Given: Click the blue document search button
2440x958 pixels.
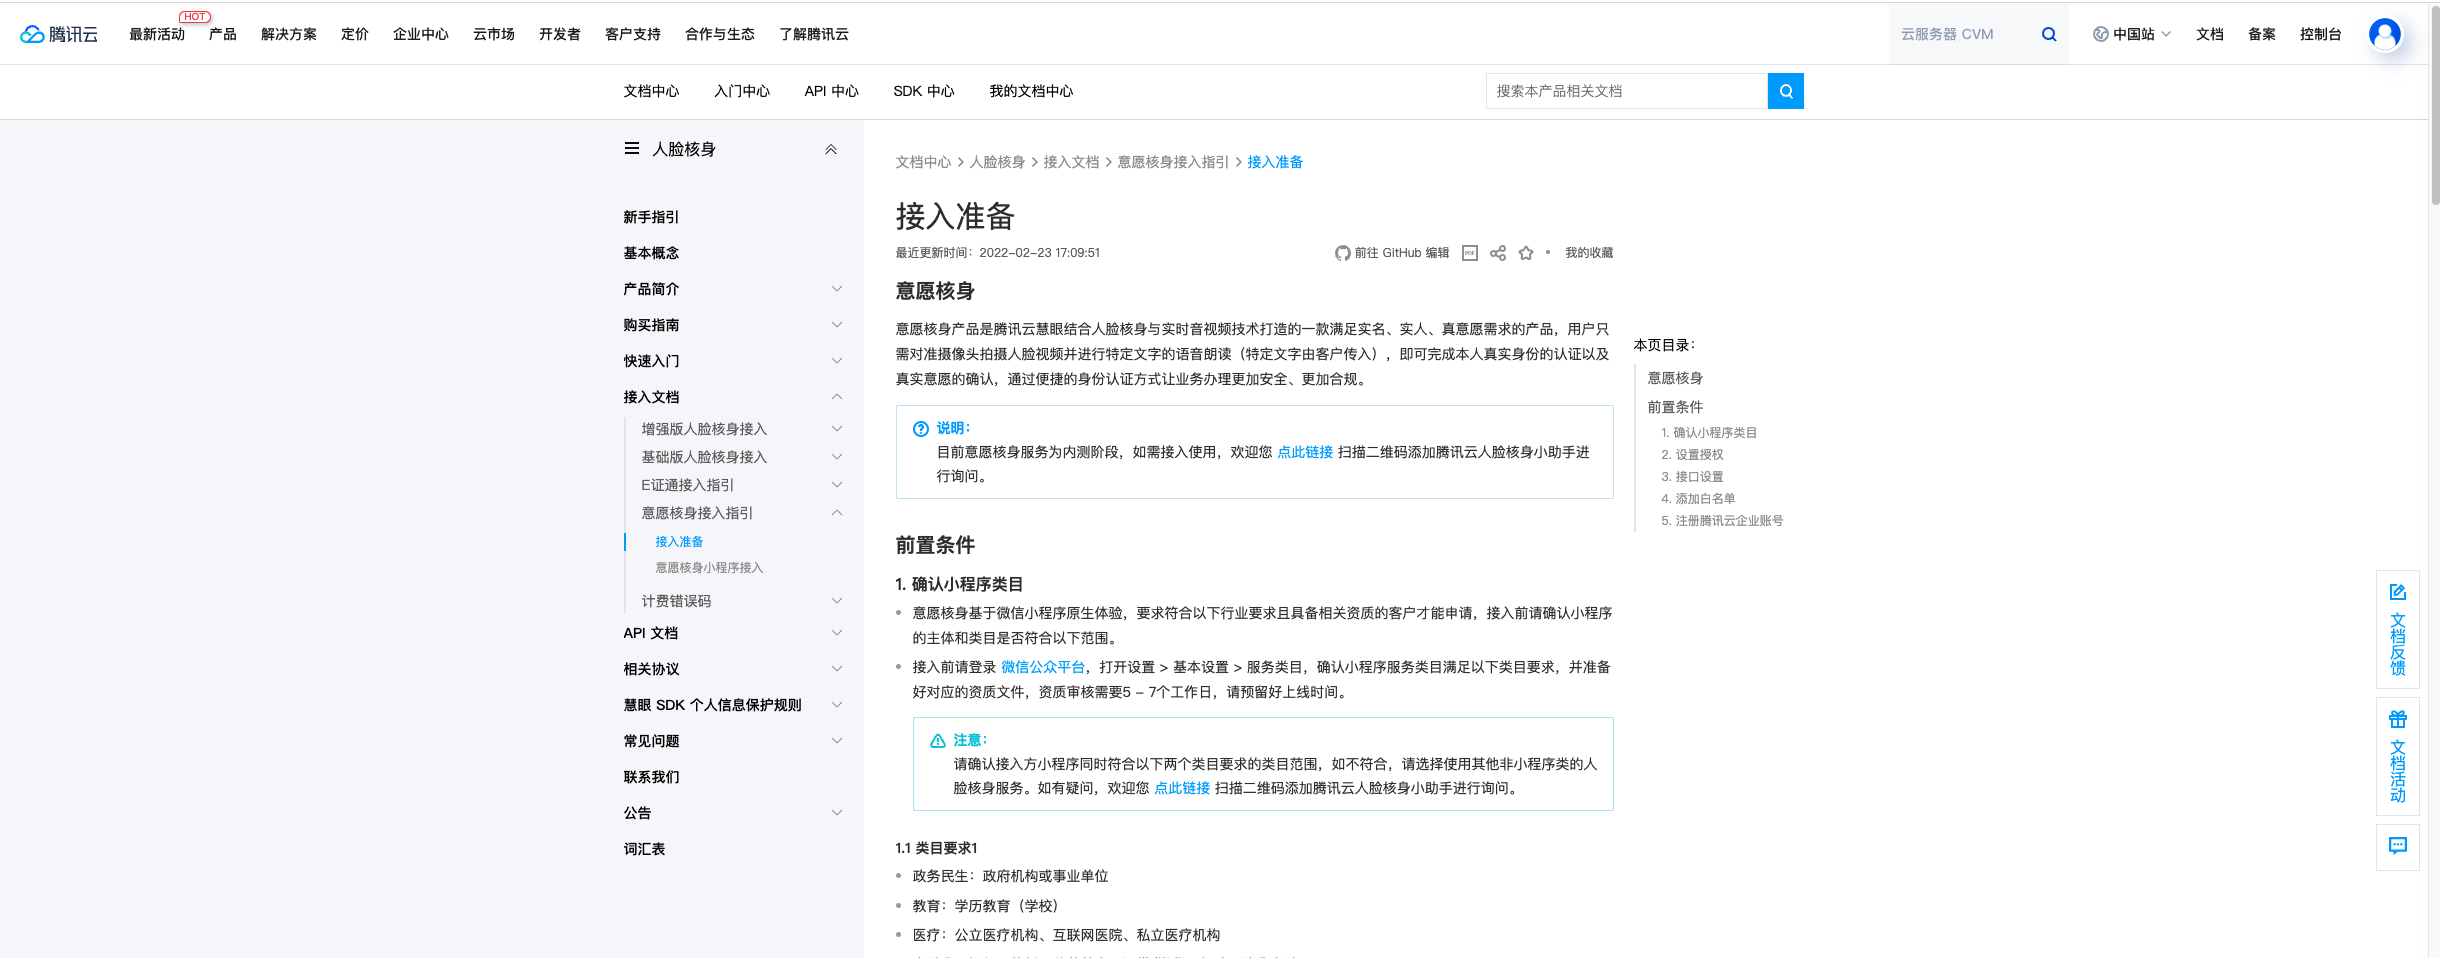Looking at the screenshot, I should 1785,91.
